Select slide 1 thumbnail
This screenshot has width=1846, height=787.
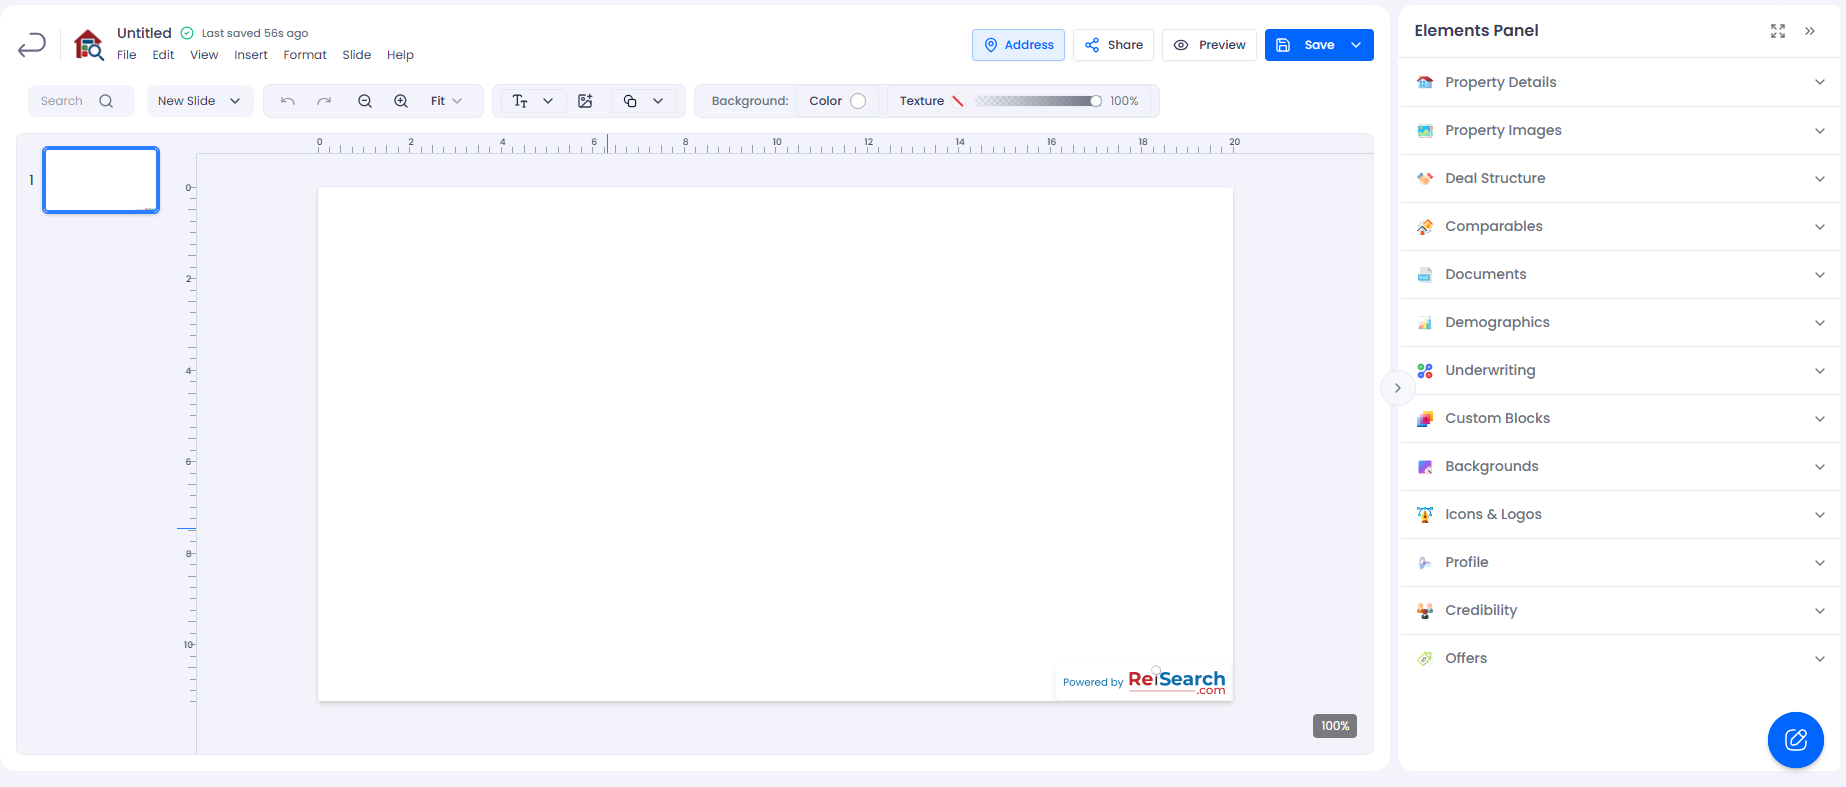[x=101, y=180]
